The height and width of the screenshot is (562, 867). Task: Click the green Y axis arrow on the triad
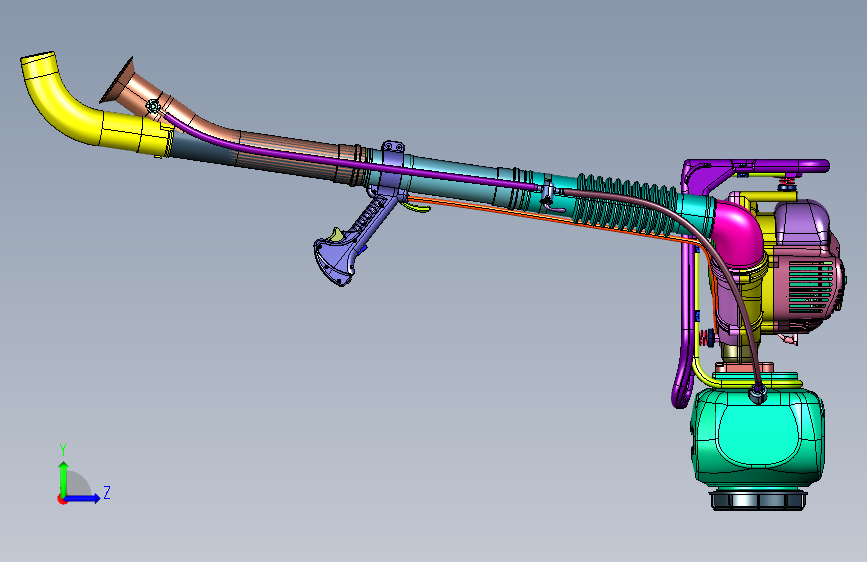pyautogui.click(x=64, y=478)
